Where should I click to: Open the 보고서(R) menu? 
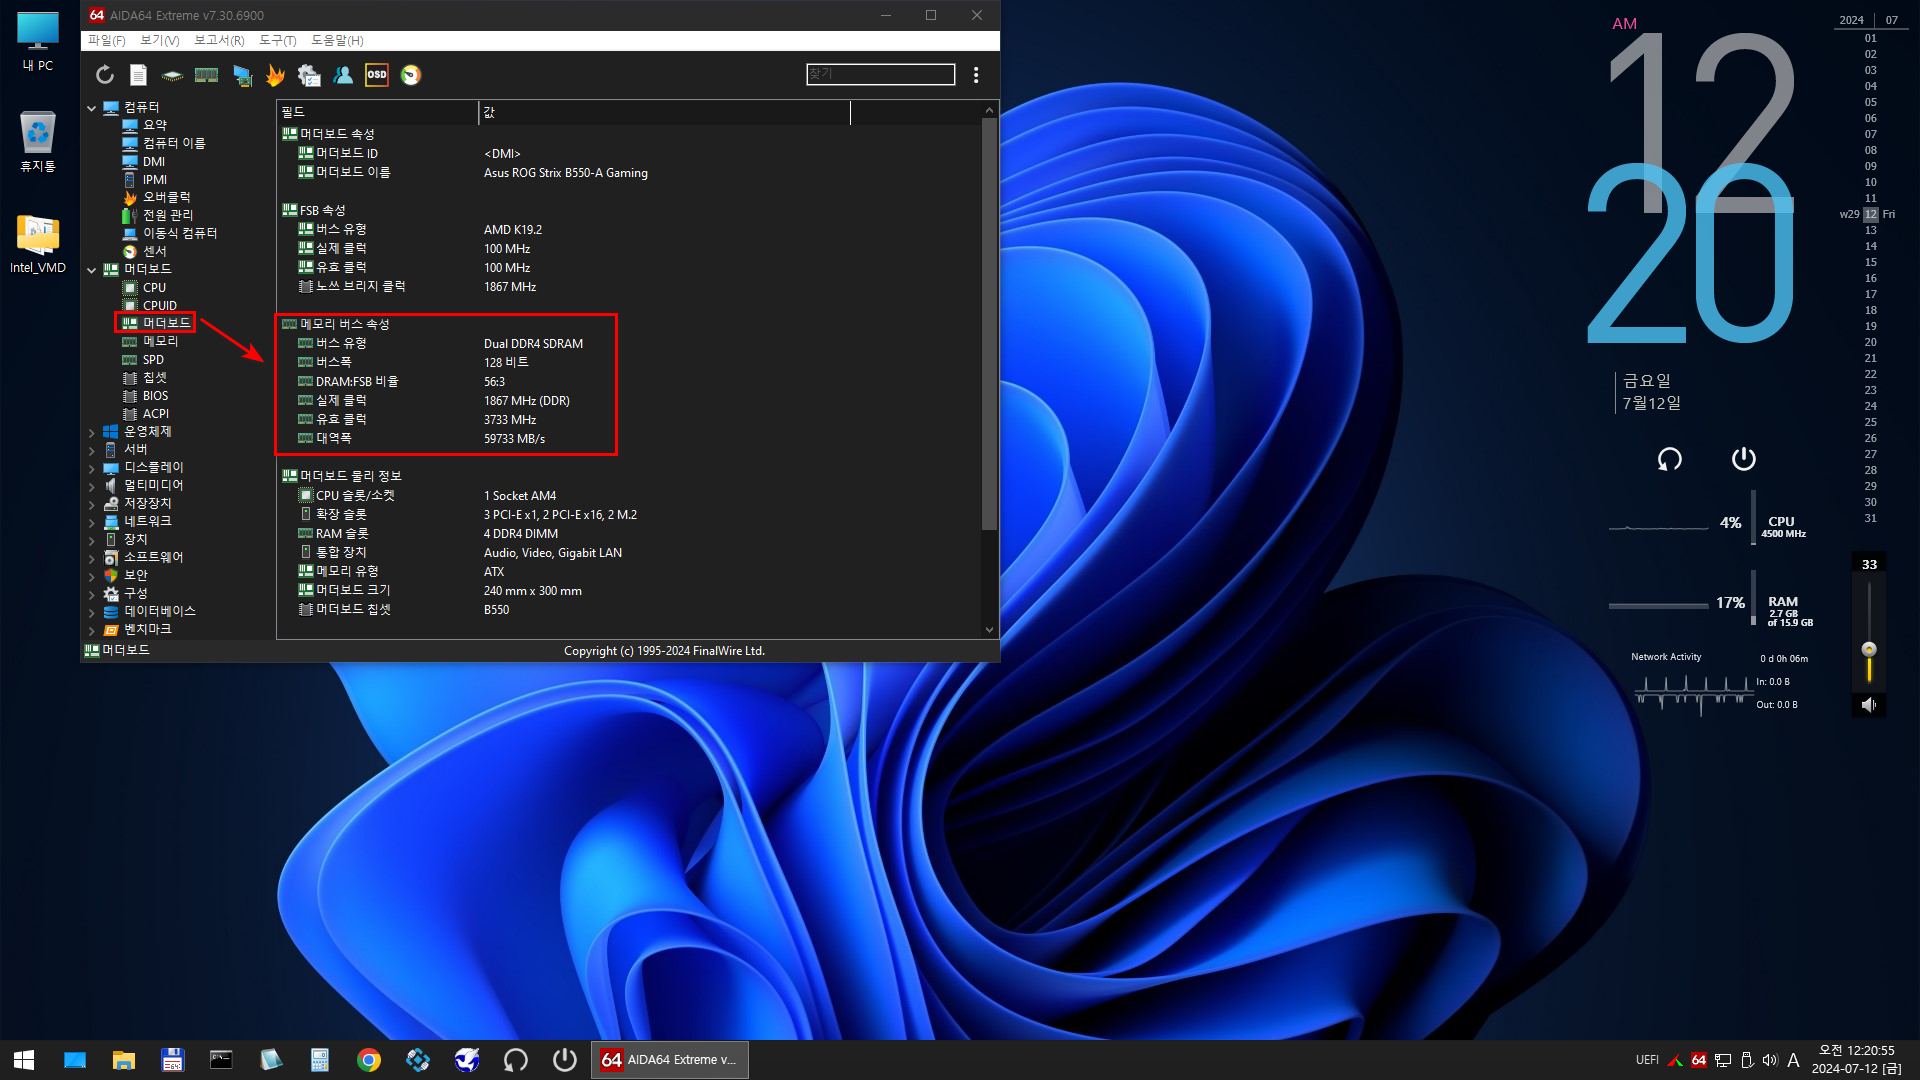[x=219, y=41]
